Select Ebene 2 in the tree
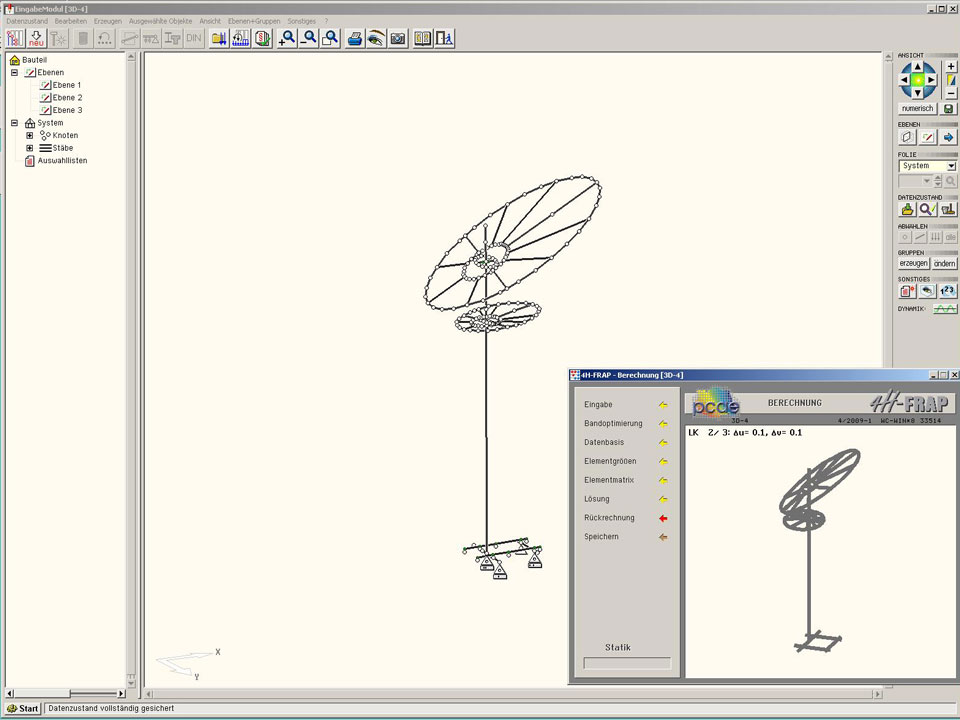 [67, 98]
